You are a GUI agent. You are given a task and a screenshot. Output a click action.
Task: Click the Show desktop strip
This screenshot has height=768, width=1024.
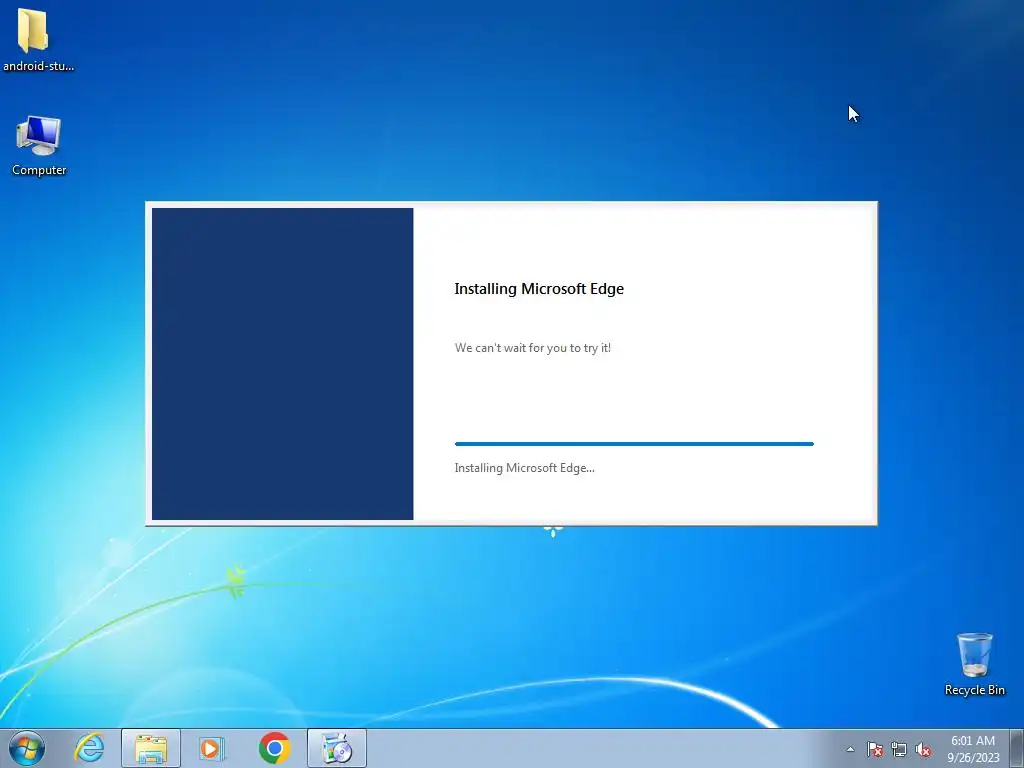pos(1016,748)
